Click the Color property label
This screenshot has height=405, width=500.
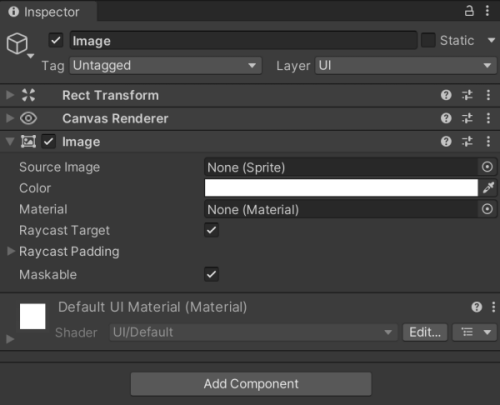[x=35, y=188]
